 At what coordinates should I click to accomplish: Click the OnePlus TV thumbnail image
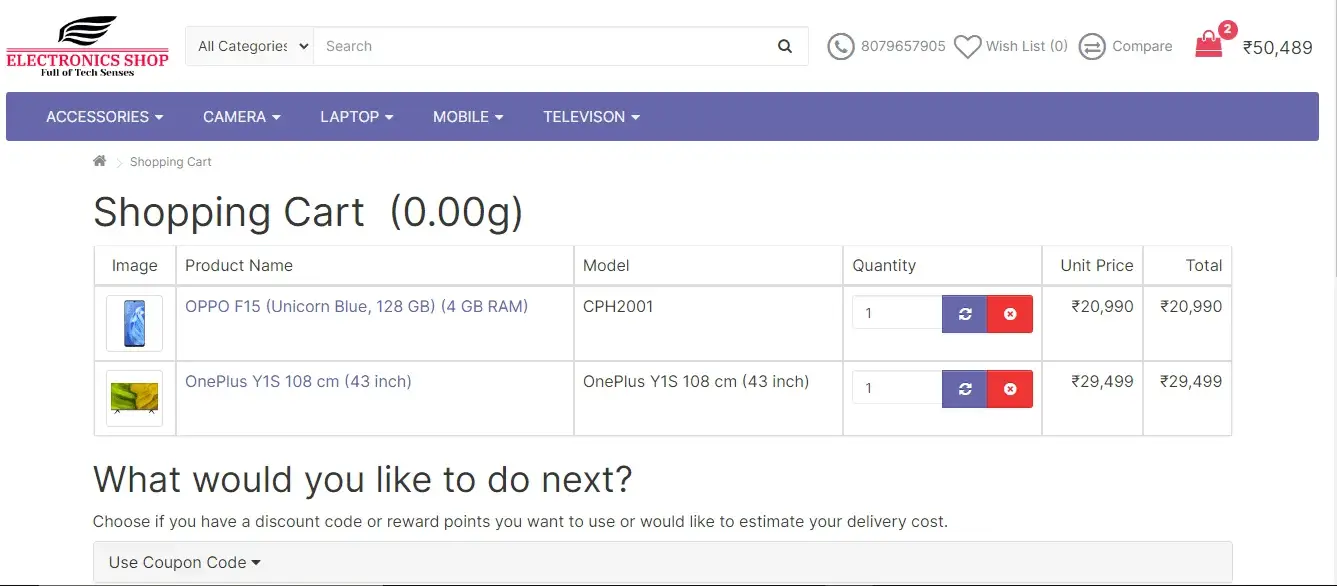pos(134,398)
